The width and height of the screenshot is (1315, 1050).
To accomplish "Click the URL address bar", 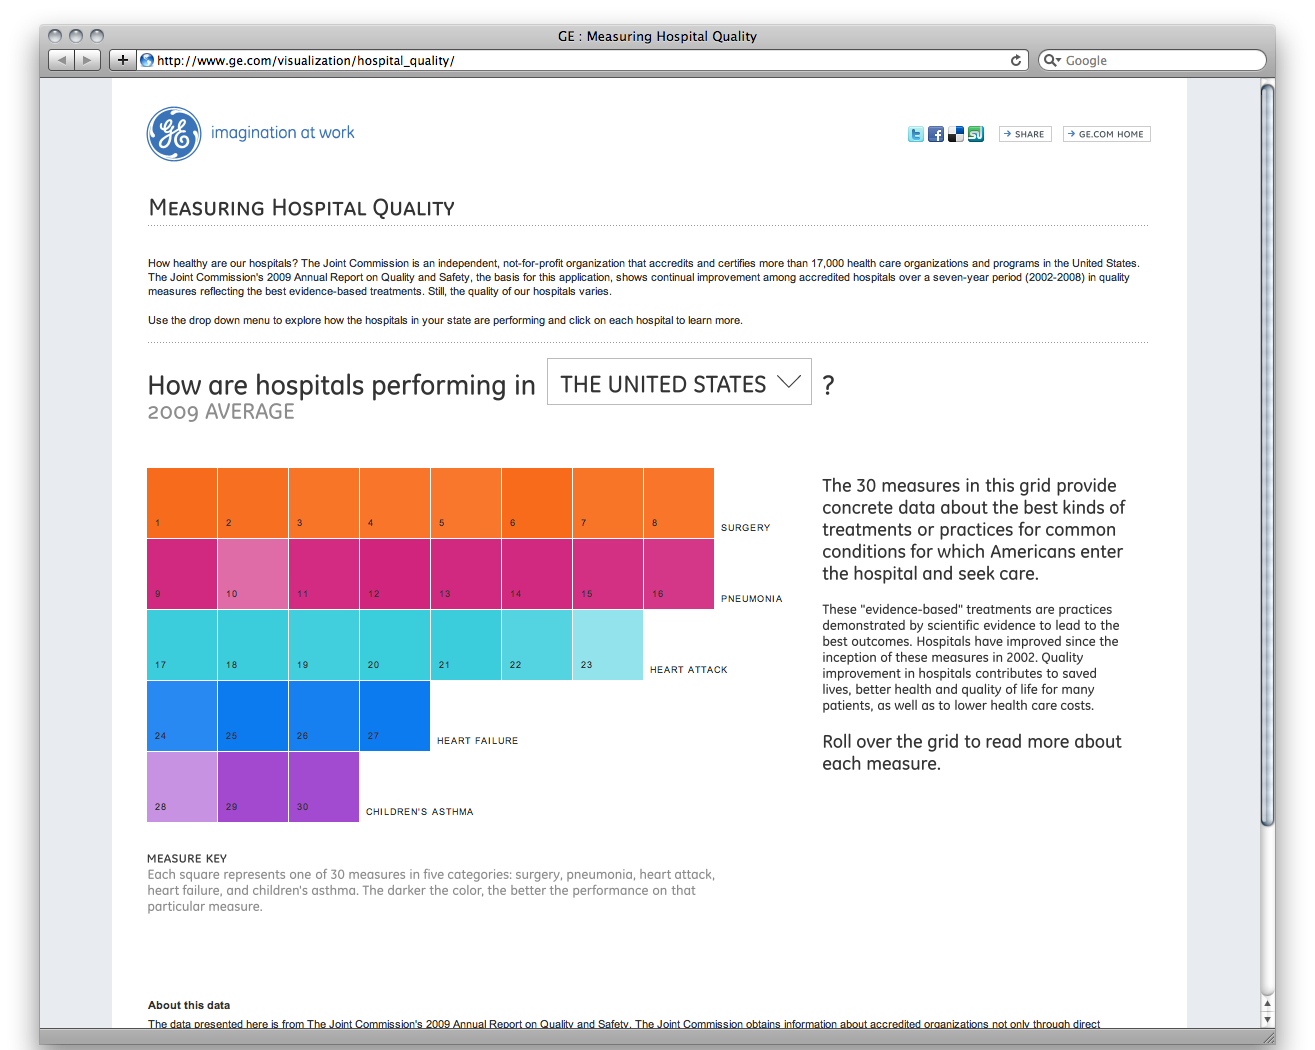I will pyautogui.click(x=580, y=60).
